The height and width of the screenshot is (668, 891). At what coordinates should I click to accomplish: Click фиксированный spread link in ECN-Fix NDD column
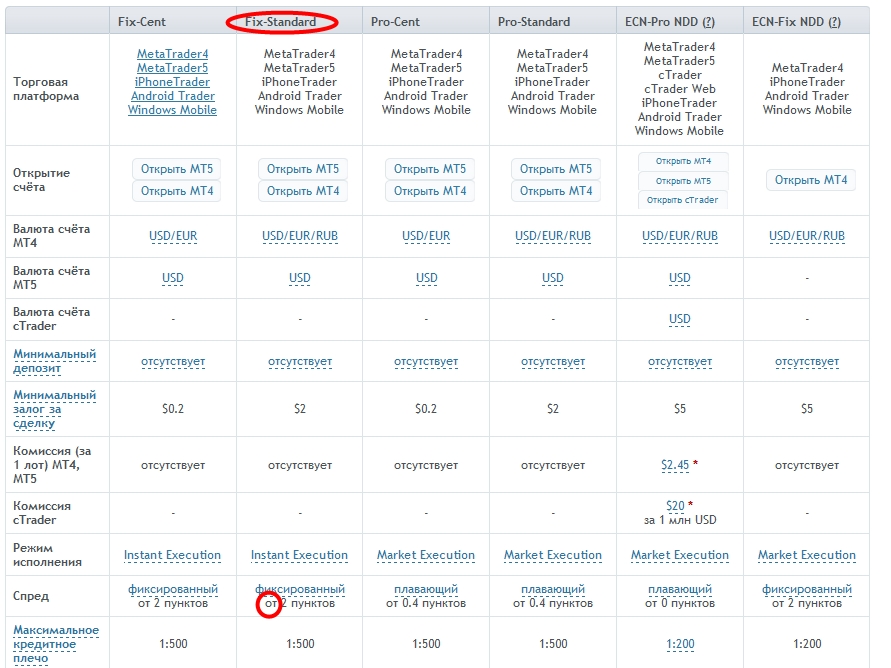click(x=807, y=590)
